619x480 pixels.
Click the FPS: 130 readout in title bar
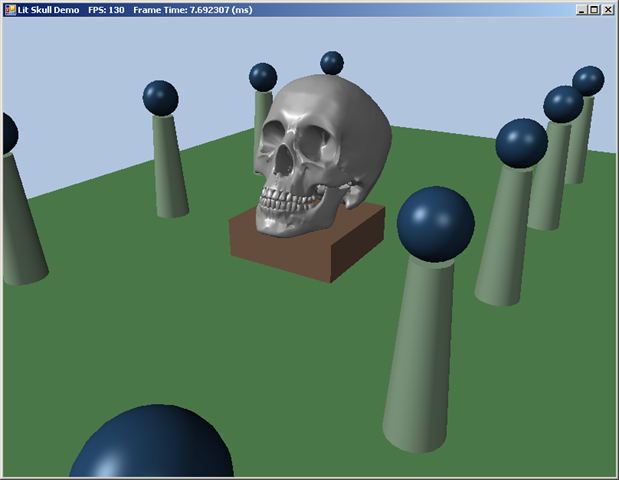106,9
